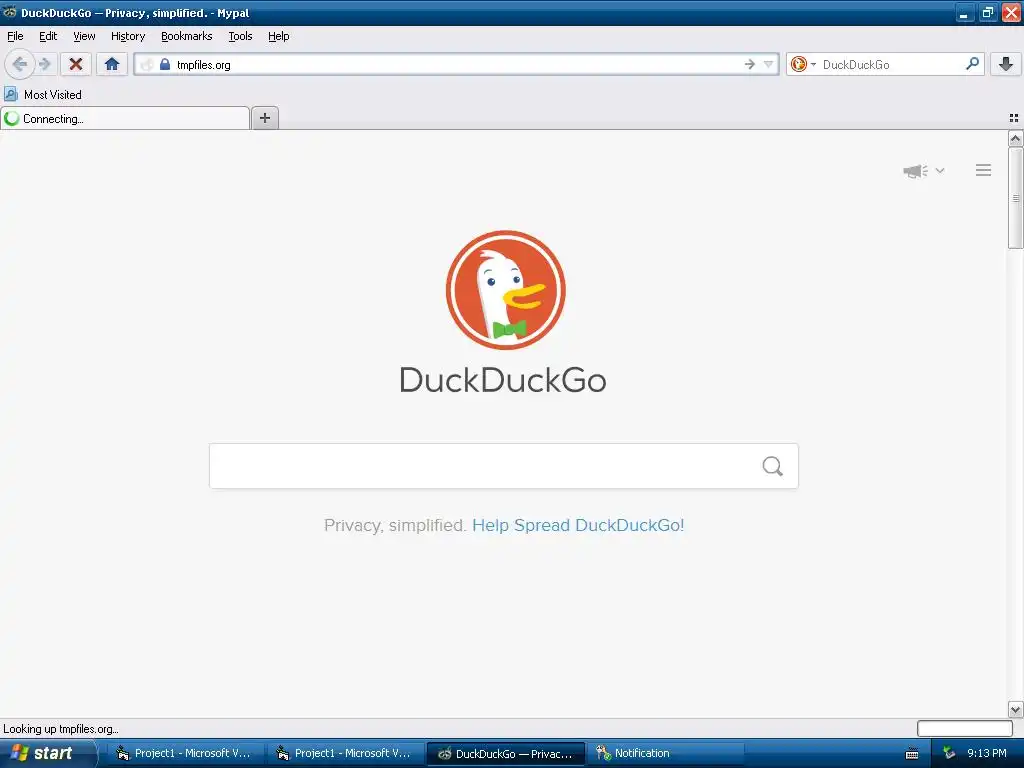Open the Windows Start button
Image resolution: width=1024 pixels, height=768 pixels.
tap(47, 753)
